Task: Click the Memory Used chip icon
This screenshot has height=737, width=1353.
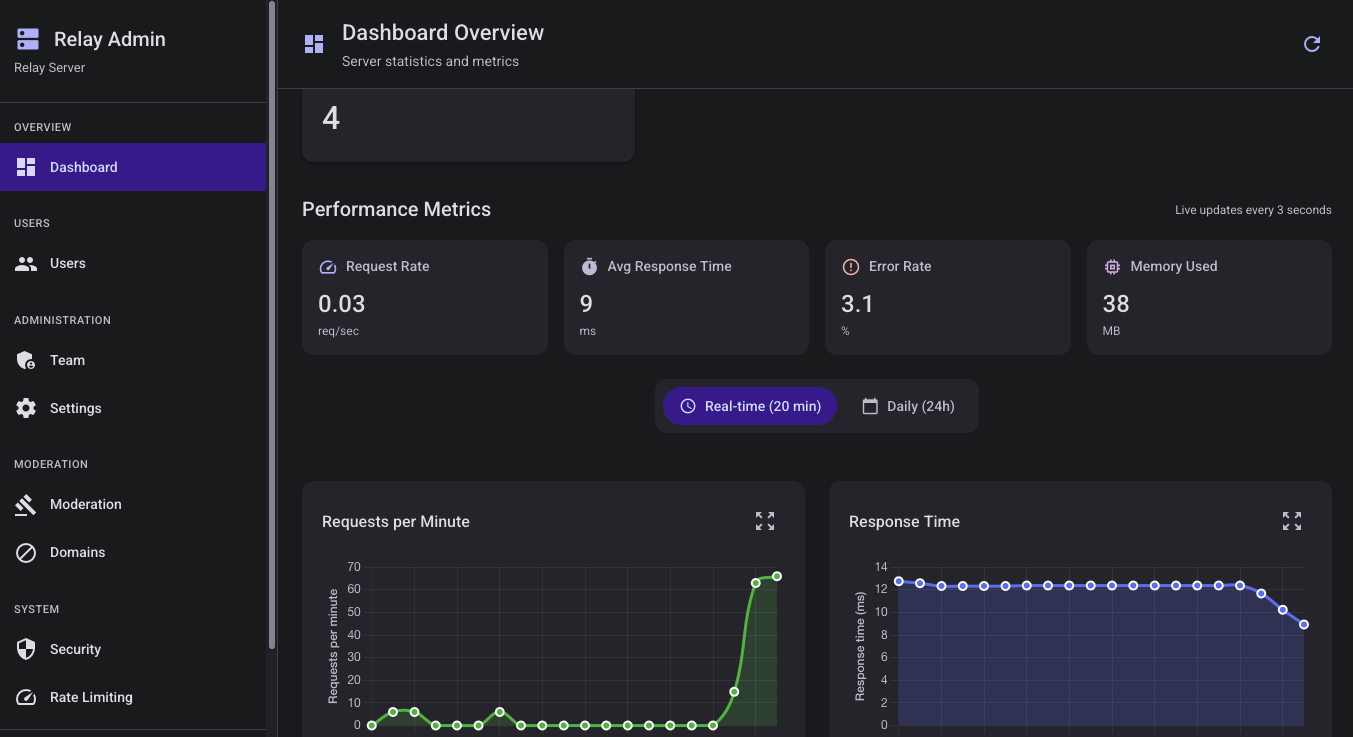Action: 1112,267
